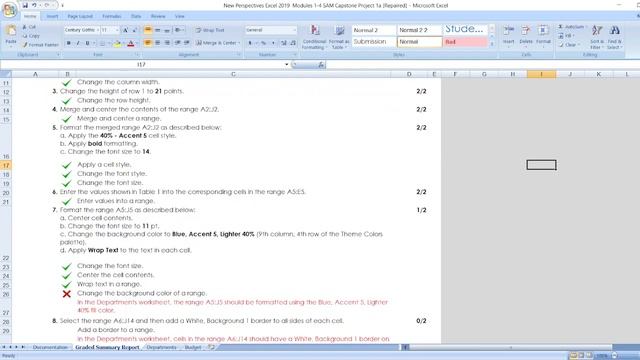Toggle Bold formatting
The width and height of the screenshot is (640, 360).
[x=68, y=43]
